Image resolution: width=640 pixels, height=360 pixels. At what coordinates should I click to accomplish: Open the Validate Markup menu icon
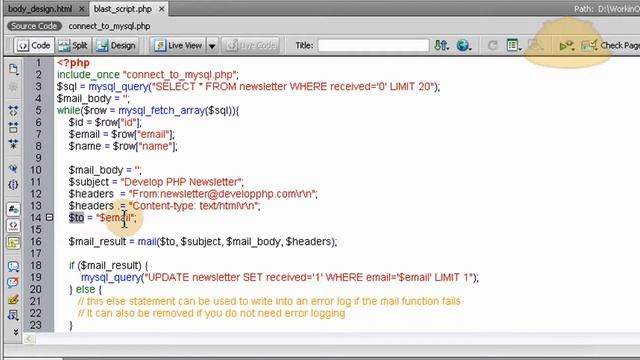click(x=567, y=45)
